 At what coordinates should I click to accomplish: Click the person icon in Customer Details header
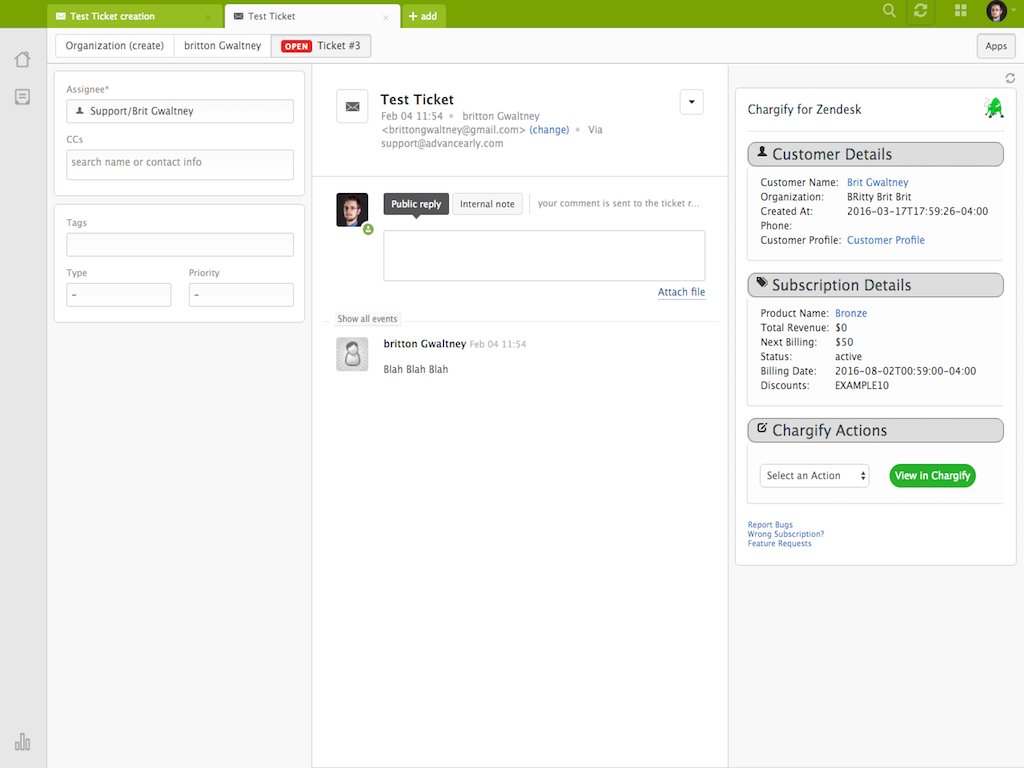[761, 152]
